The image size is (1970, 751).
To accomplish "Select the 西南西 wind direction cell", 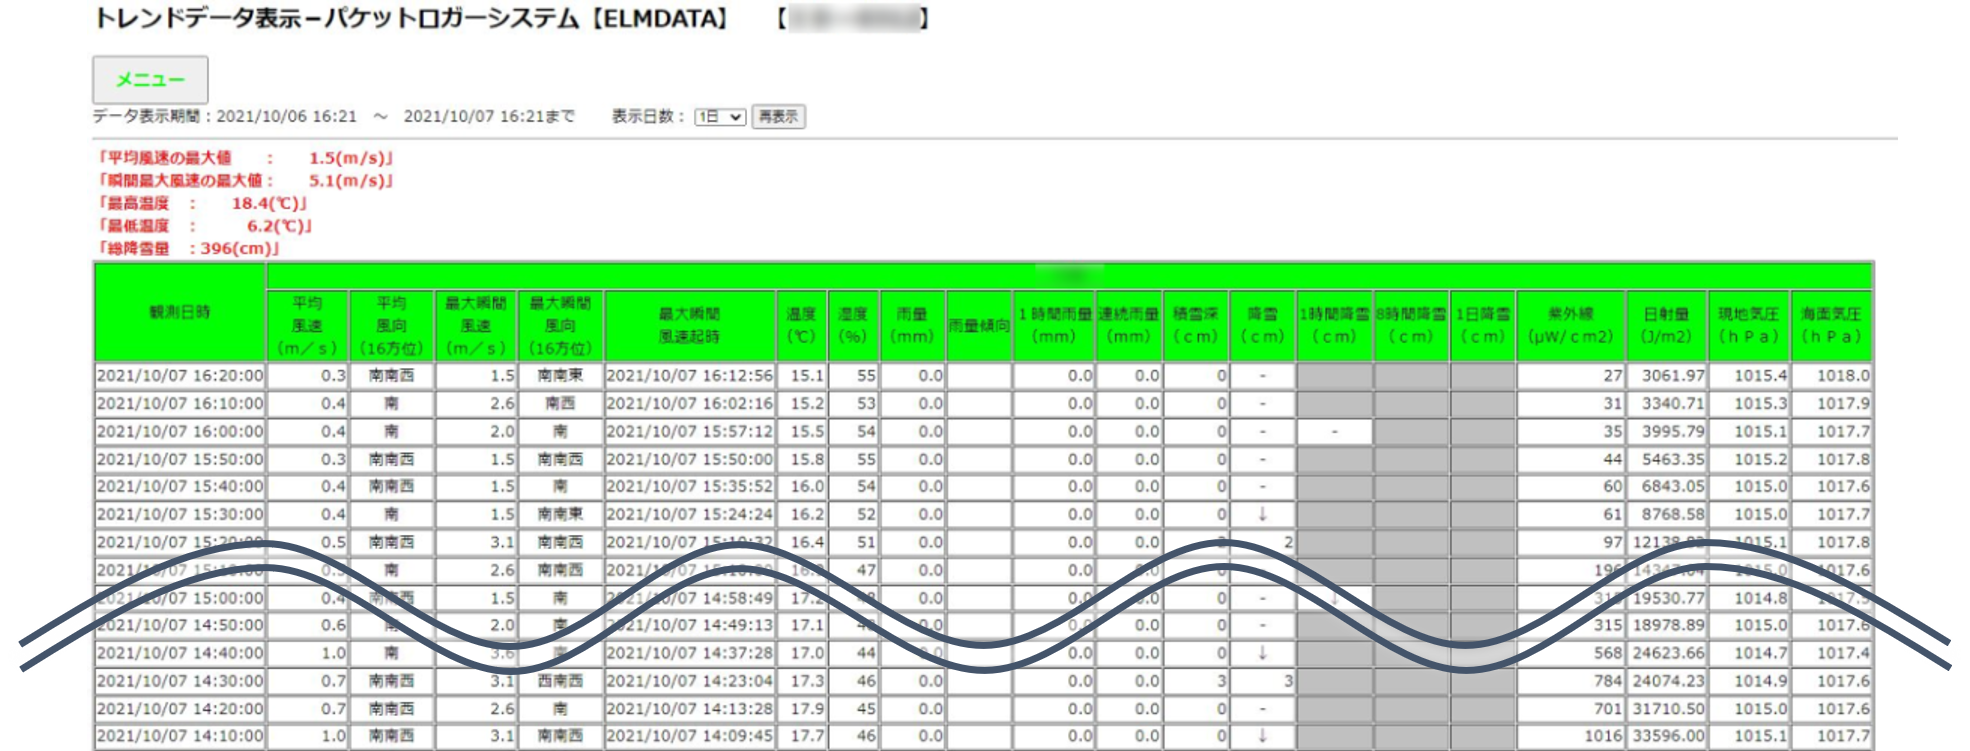I will click(x=560, y=681).
